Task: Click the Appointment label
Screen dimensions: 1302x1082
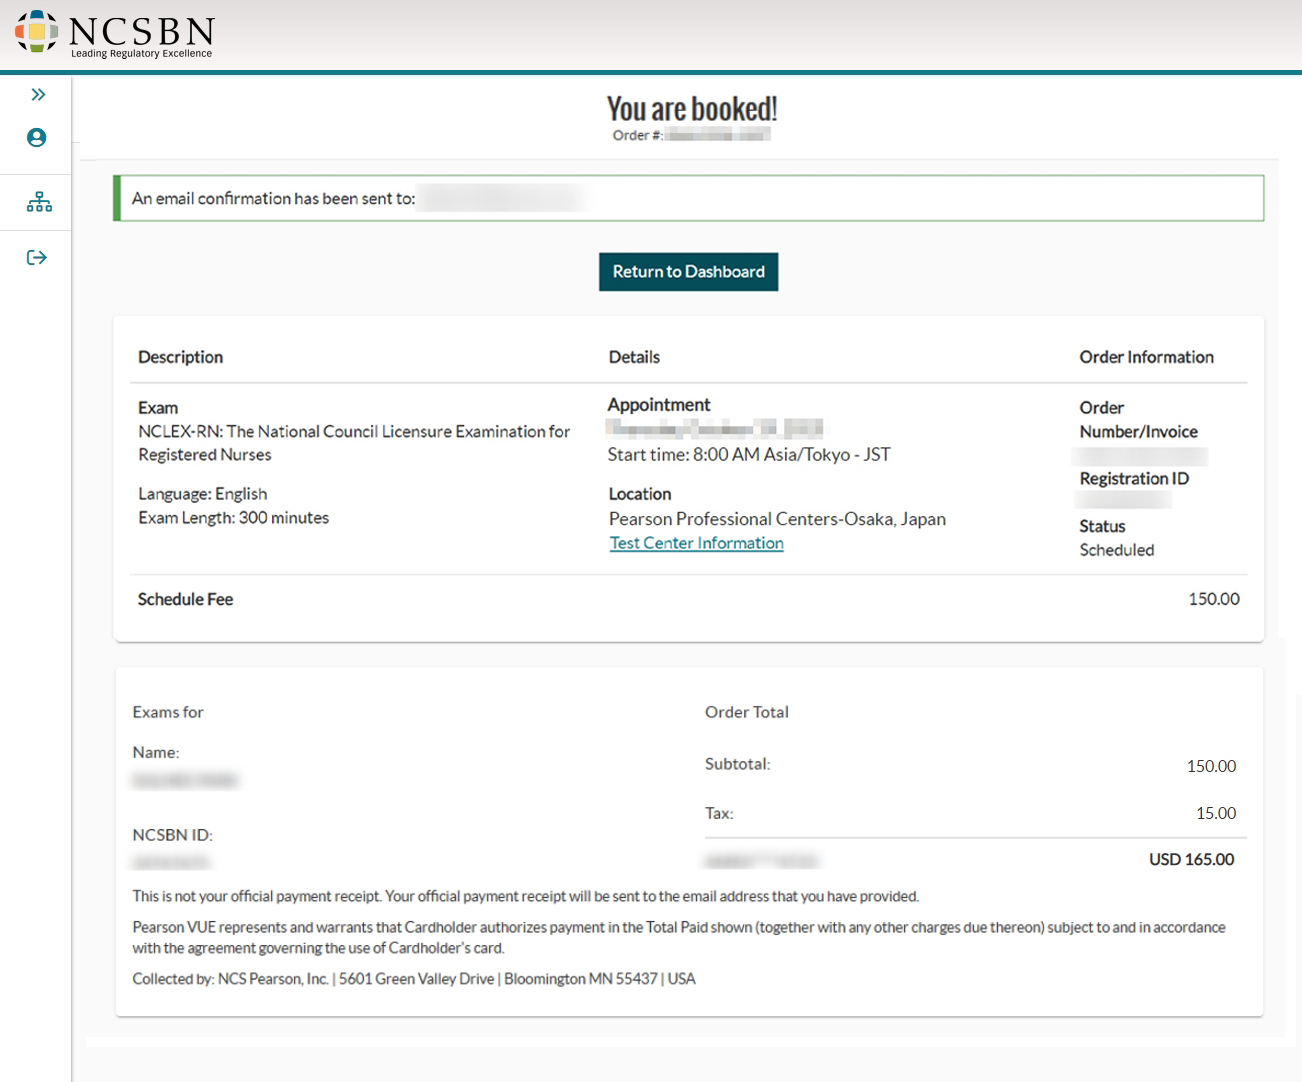Action: click(659, 405)
